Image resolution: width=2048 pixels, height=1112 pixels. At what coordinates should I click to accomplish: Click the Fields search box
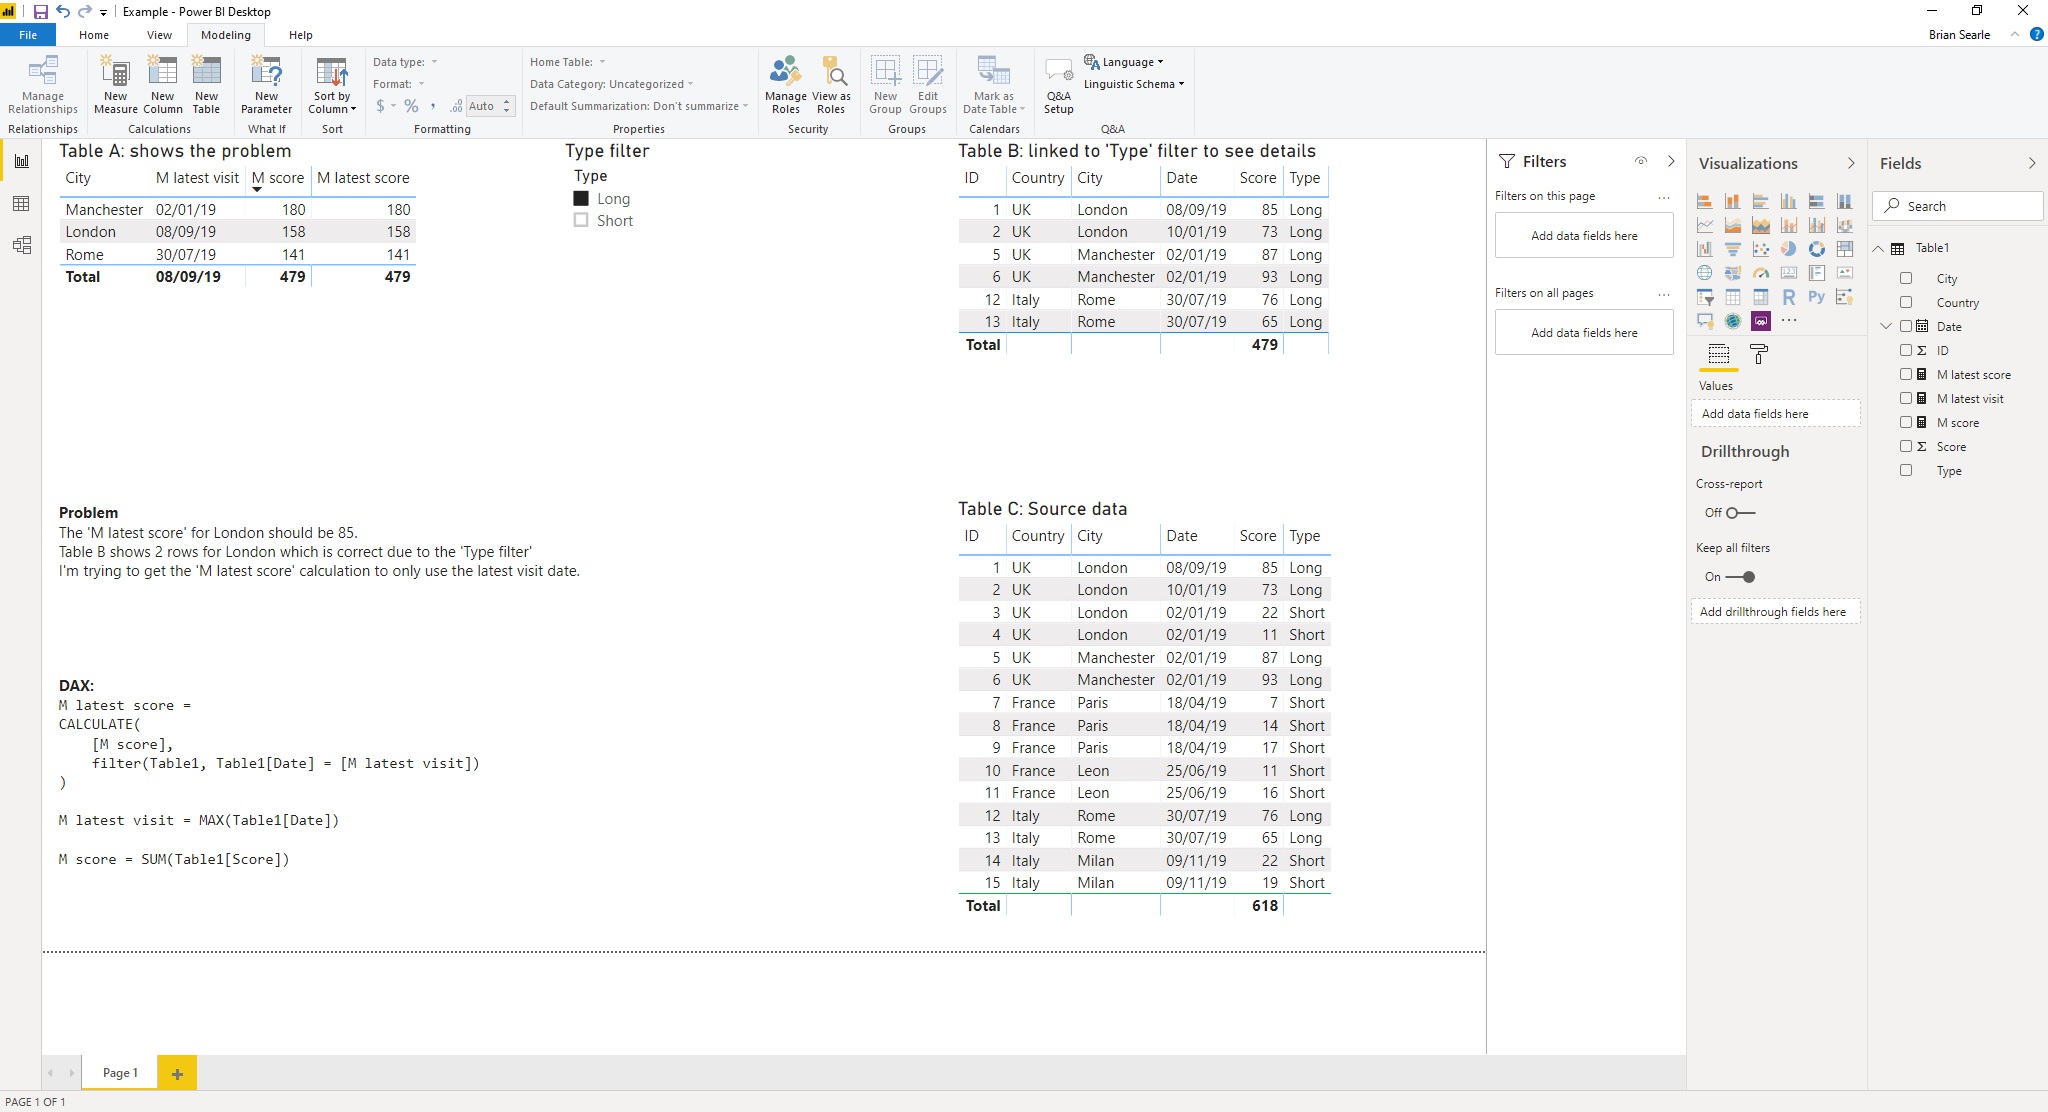pos(1957,206)
